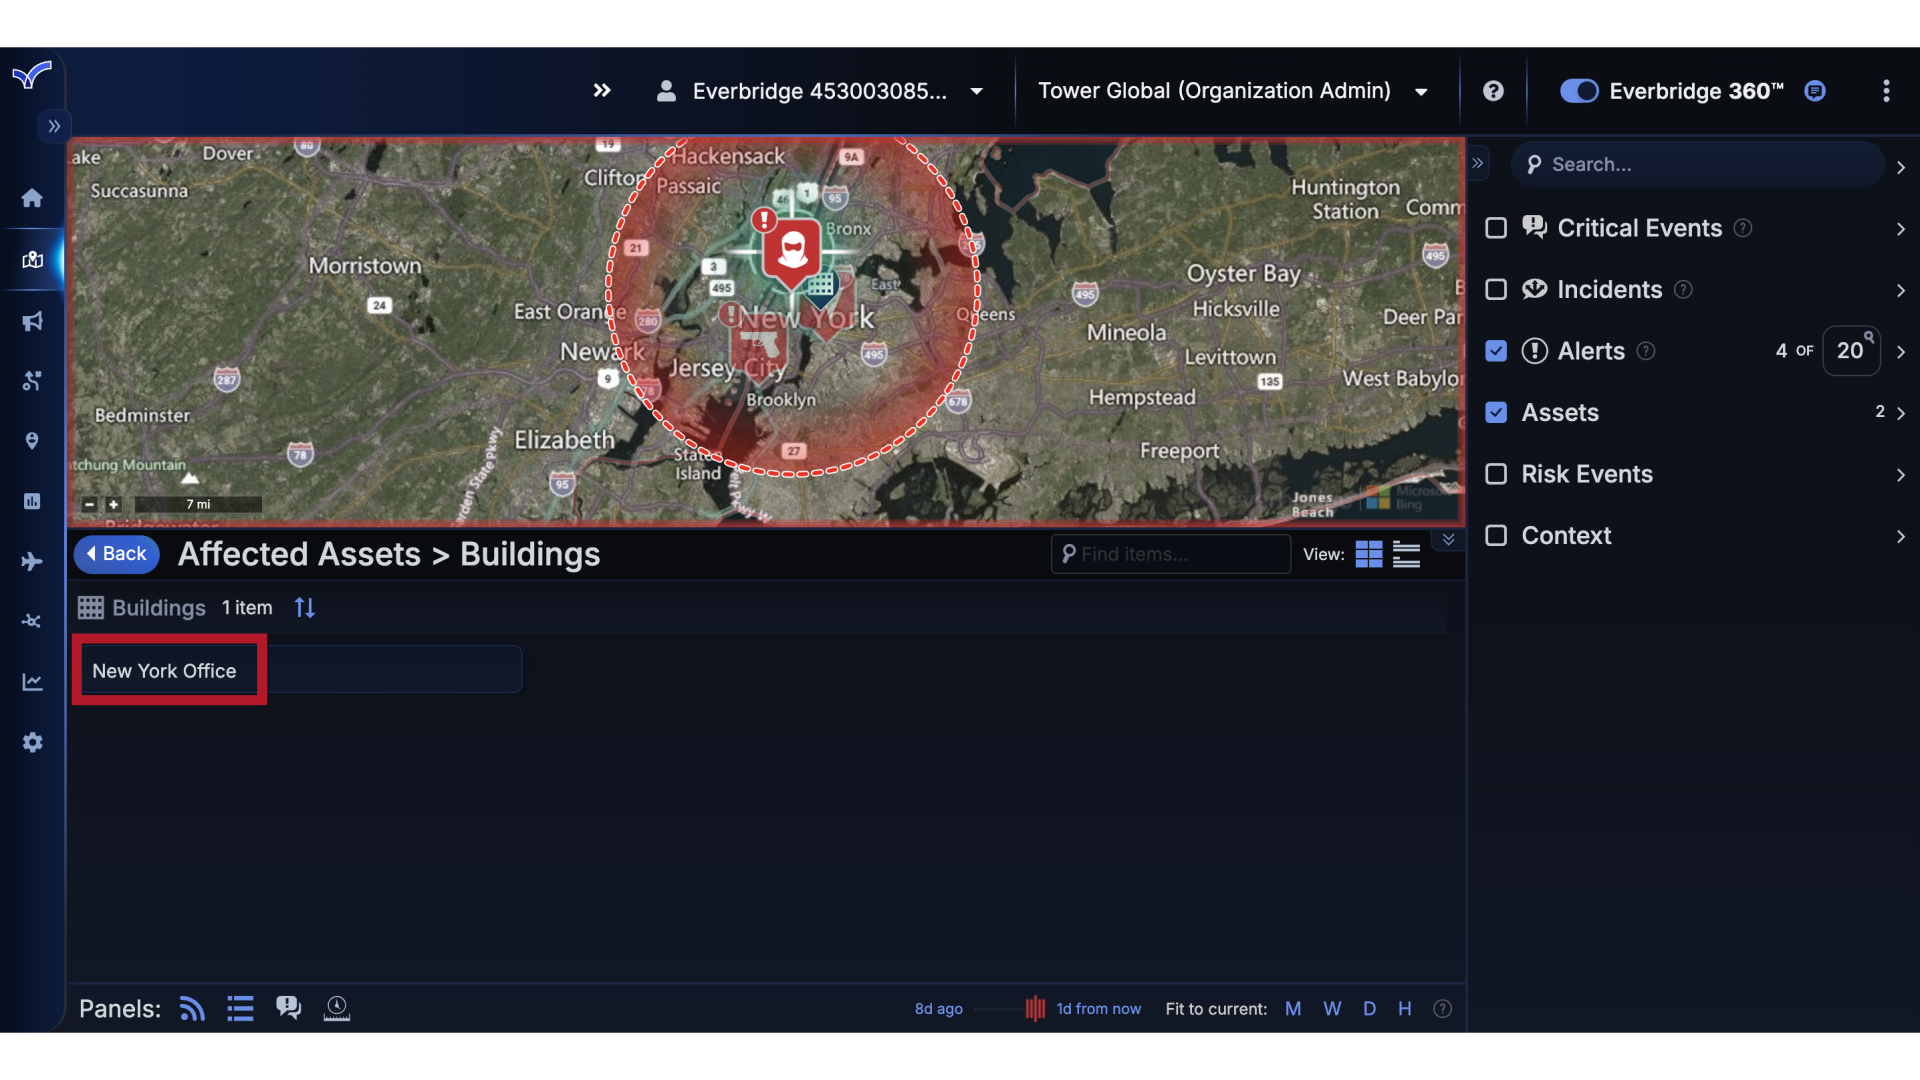Open the timeline clock panel icon
The height and width of the screenshot is (1080, 1920).
pos(336,1008)
